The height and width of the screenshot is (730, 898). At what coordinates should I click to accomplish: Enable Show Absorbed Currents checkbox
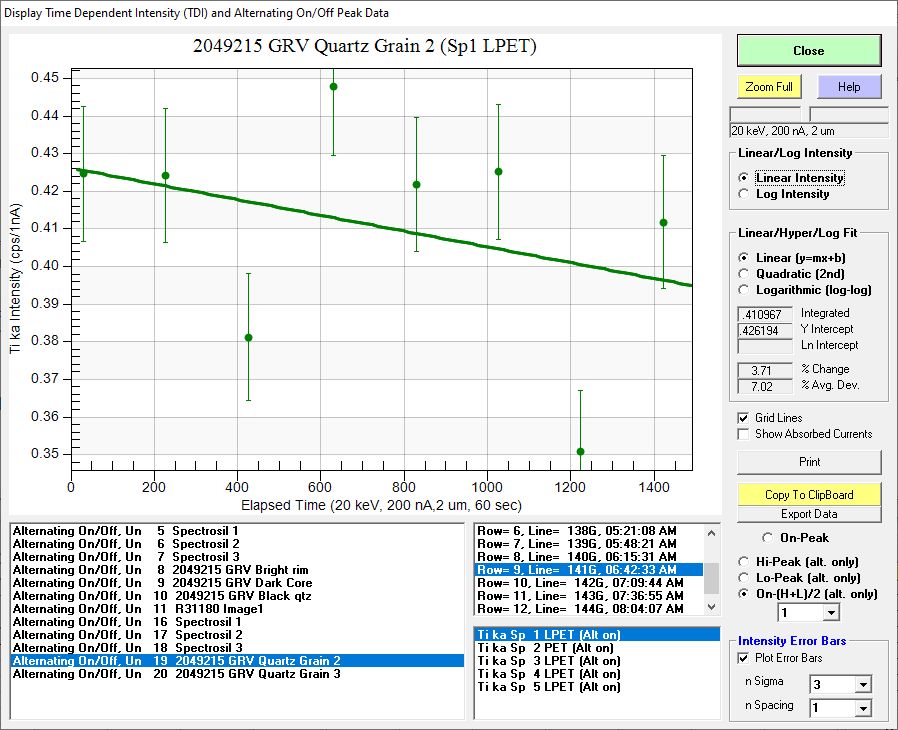743,434
